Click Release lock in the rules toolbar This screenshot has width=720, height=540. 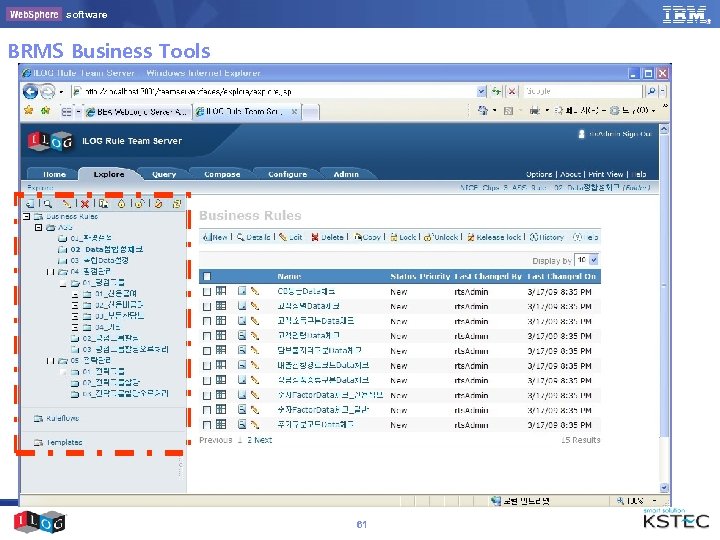(495, 237)
